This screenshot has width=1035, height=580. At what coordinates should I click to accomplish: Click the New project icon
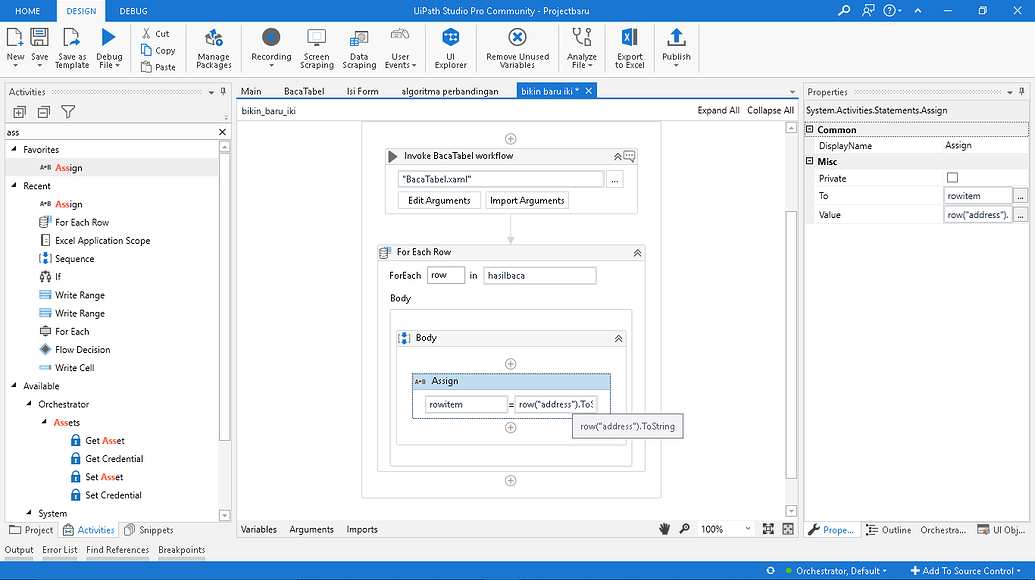pos(15,38)
